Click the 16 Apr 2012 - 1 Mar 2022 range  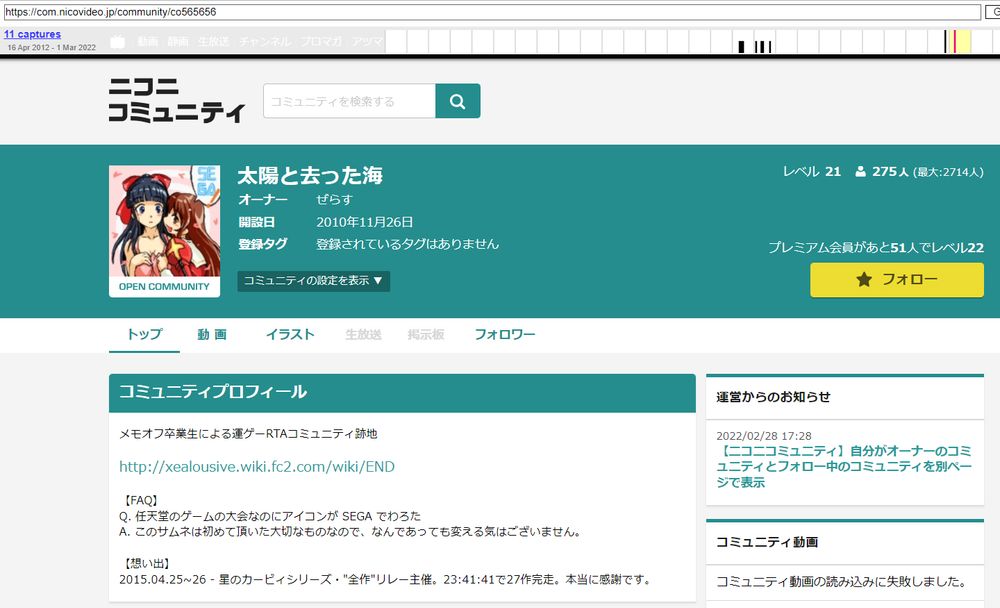point(52,48)
